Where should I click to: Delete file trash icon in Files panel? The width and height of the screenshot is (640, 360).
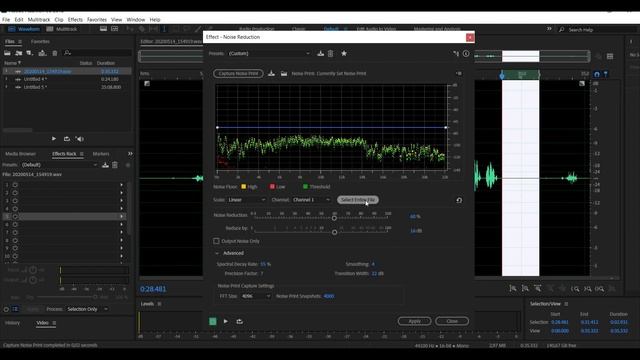(55, 53)
